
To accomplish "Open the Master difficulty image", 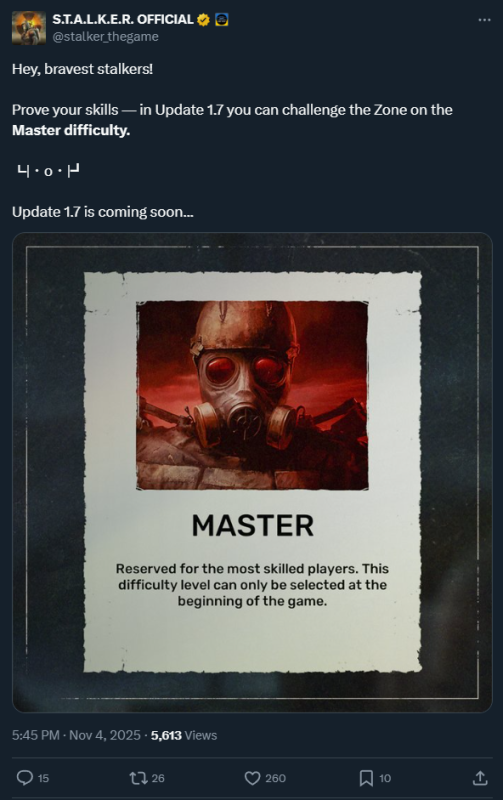I will (x=252, y=472).
